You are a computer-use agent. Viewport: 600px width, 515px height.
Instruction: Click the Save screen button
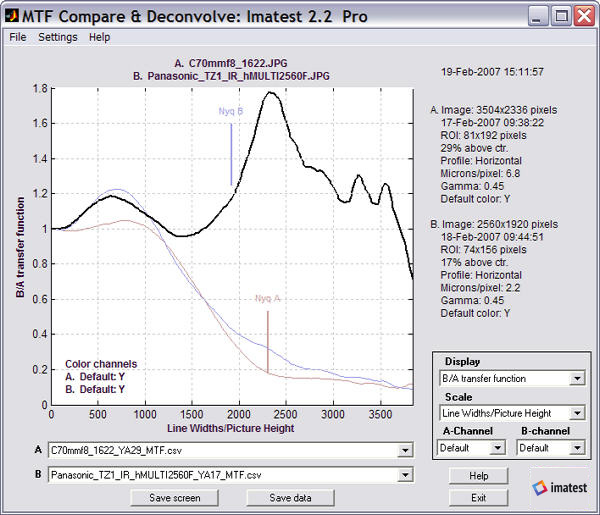pyautogui.click(x=174, y=498)
